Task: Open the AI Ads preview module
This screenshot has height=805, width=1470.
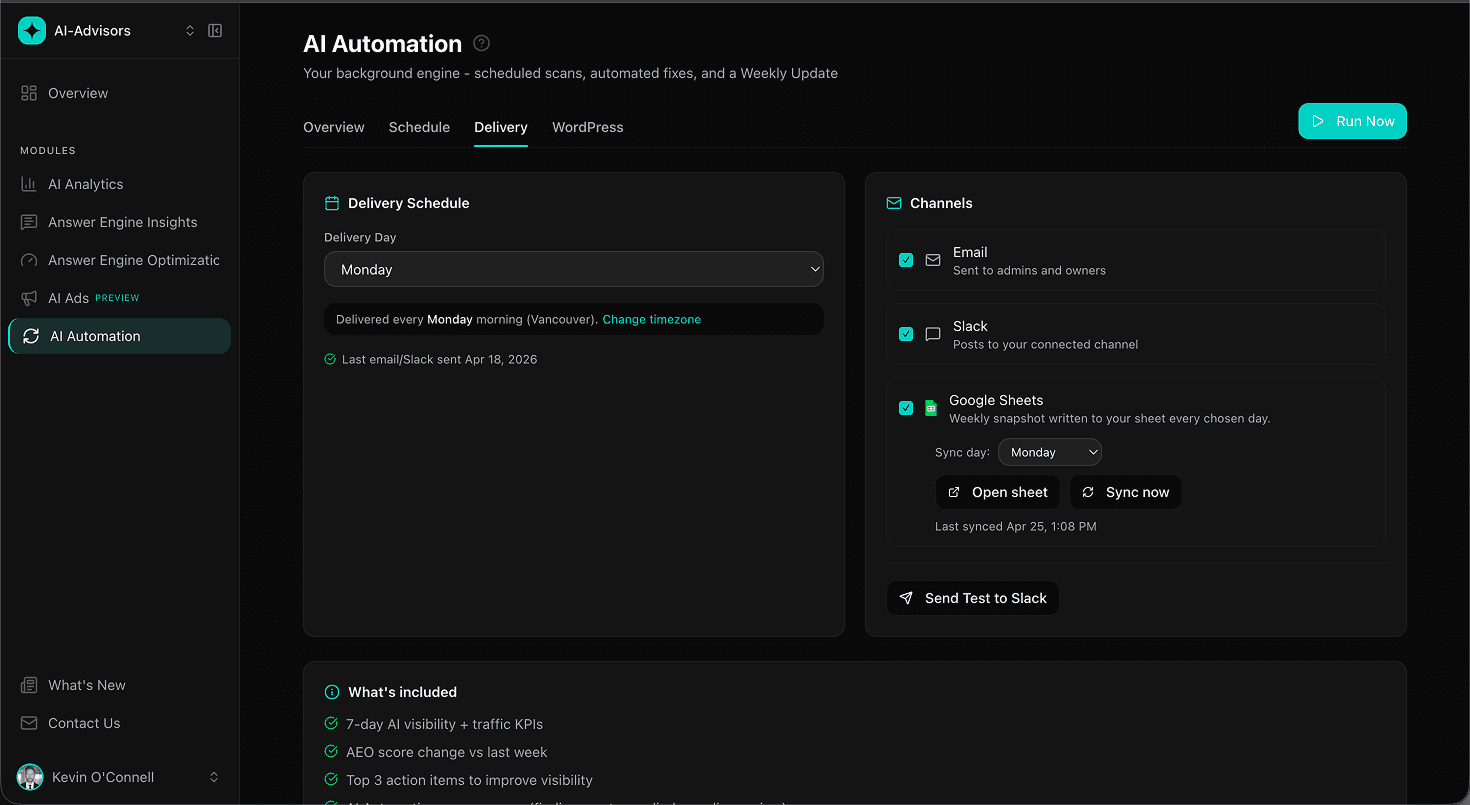Action: 119,298
